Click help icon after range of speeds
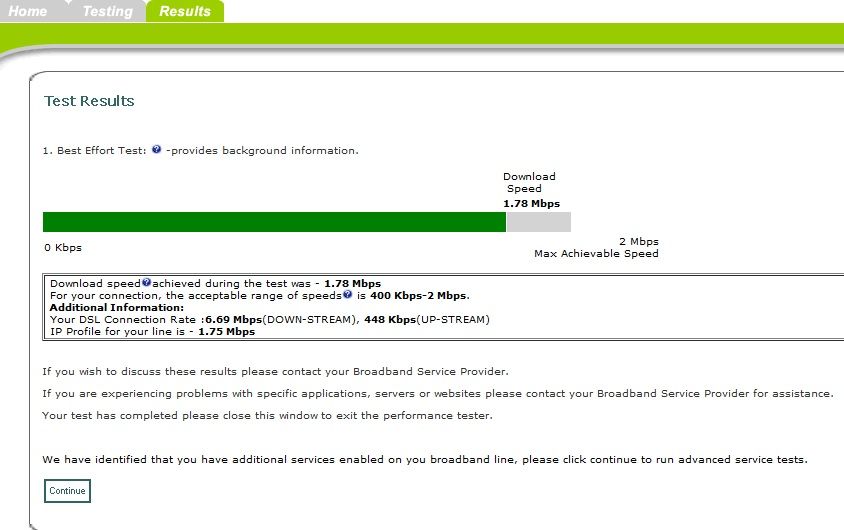The image size is (844, 530). 347,294
